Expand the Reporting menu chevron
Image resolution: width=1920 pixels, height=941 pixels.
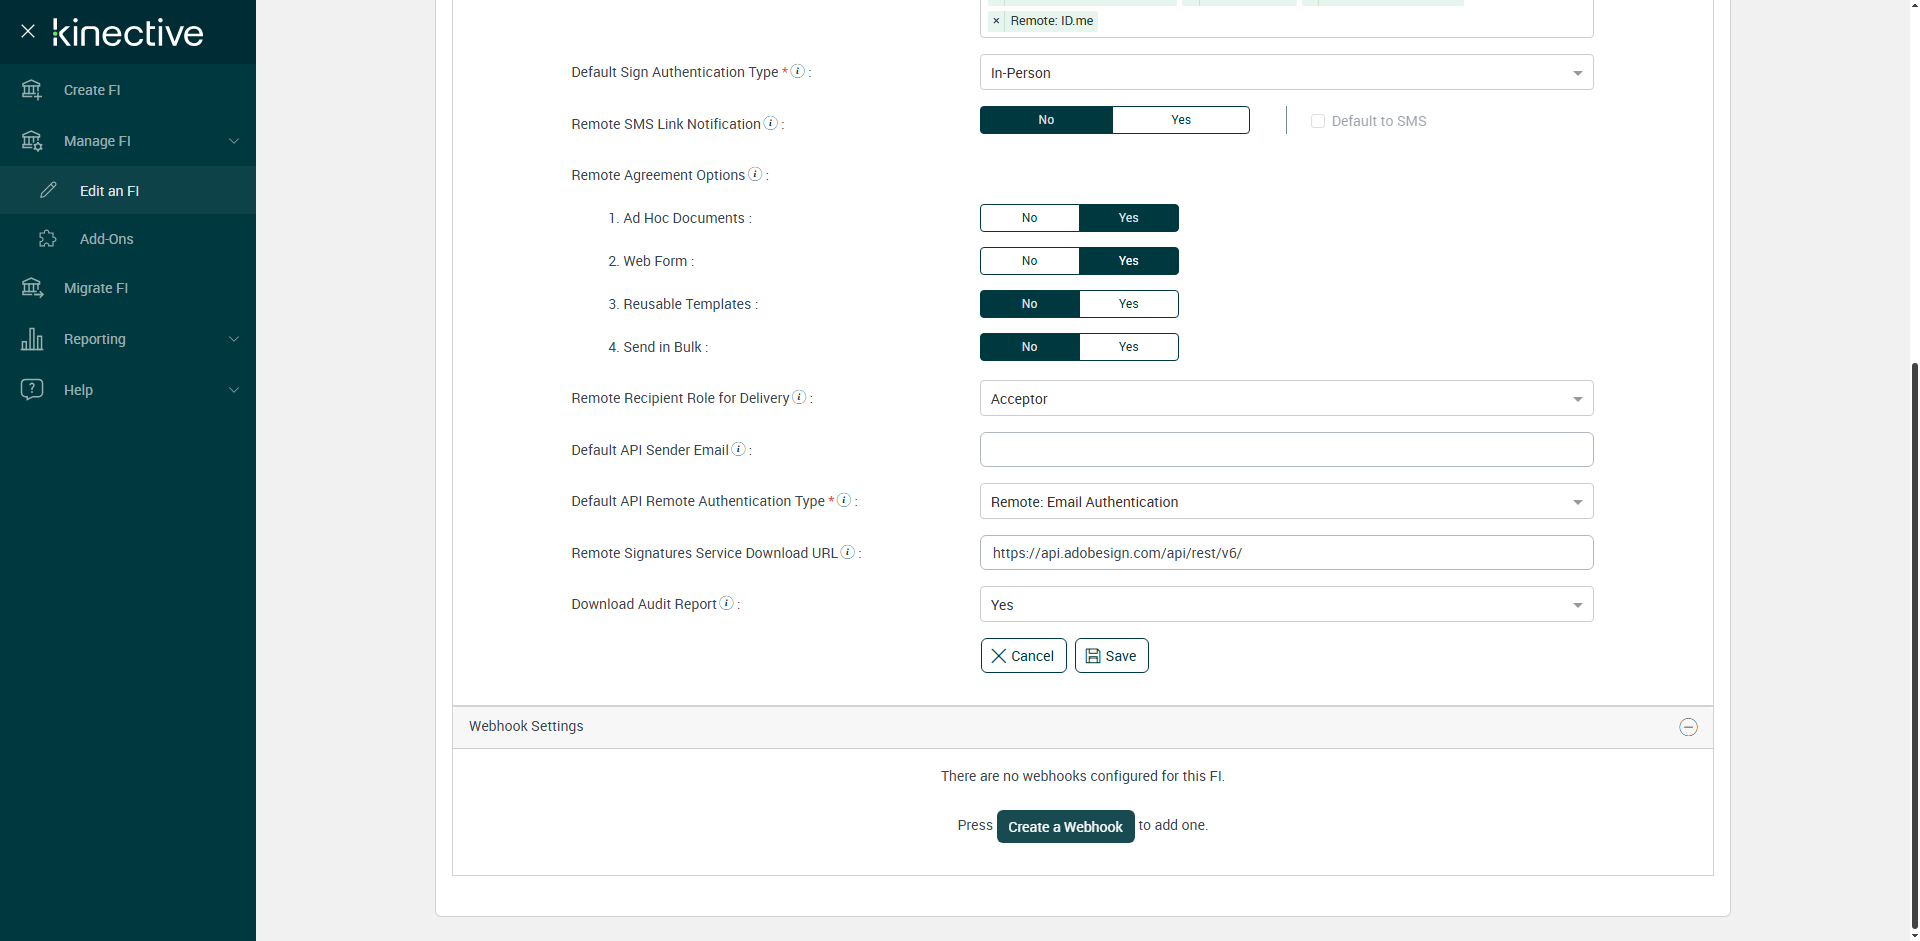(234, 339)
